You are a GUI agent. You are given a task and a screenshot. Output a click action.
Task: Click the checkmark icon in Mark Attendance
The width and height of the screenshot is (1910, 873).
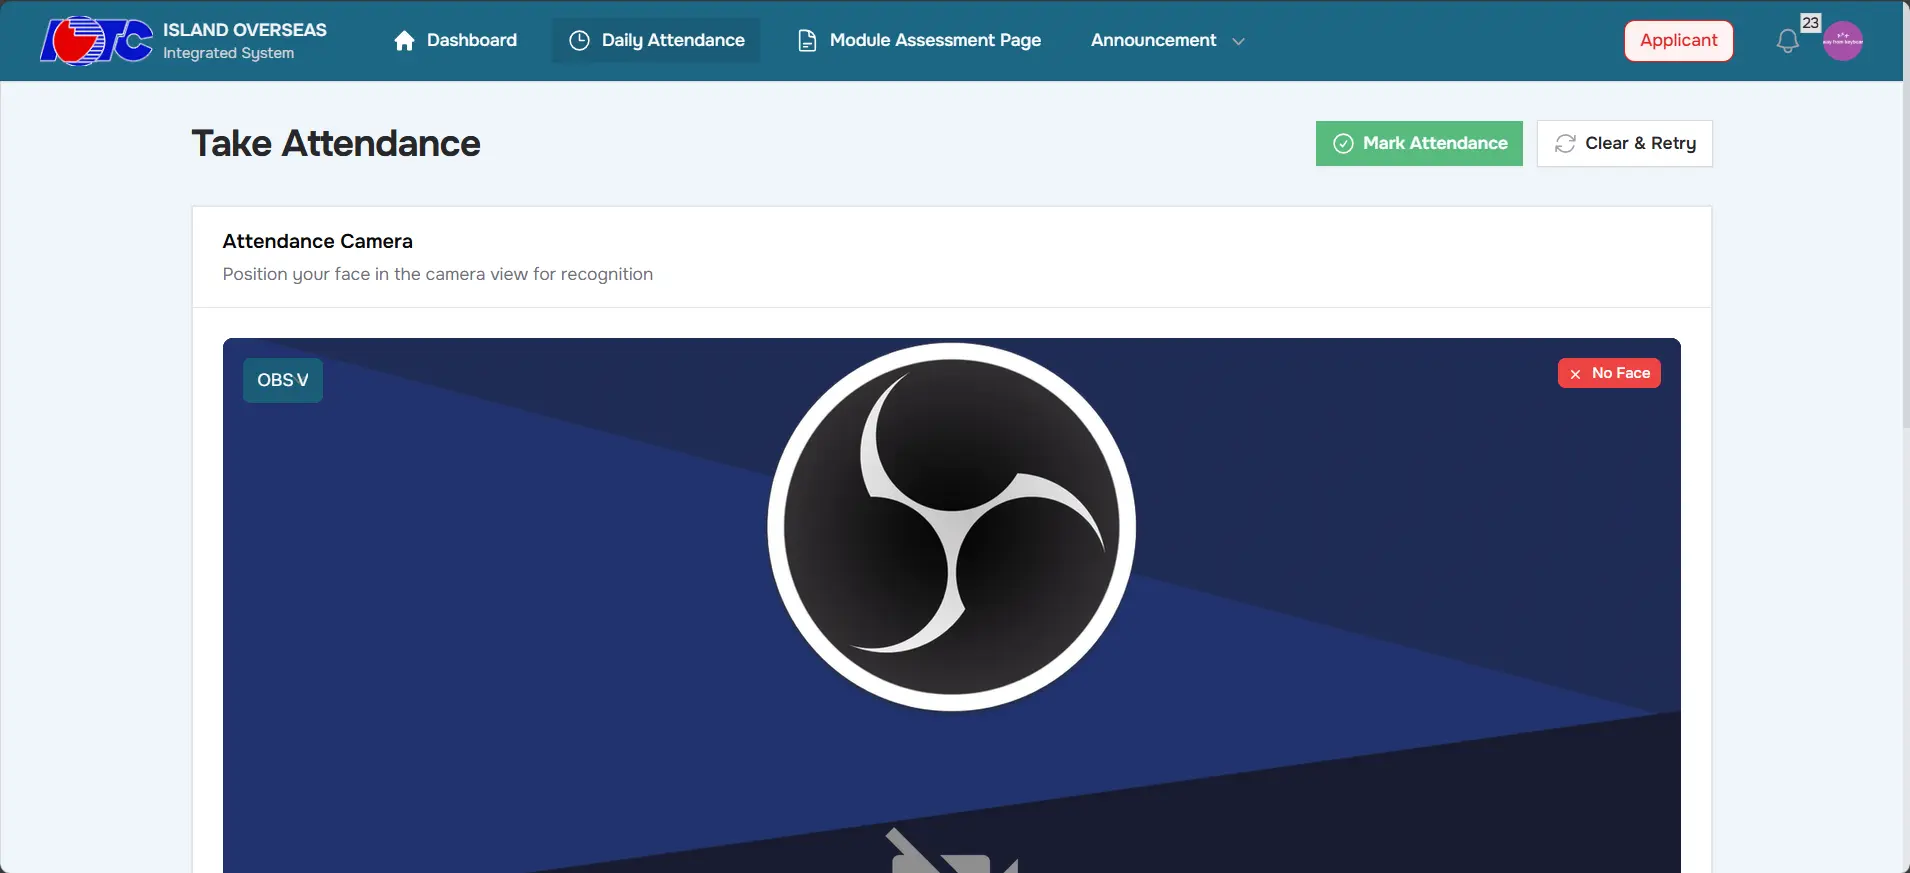coord(1343,144)
